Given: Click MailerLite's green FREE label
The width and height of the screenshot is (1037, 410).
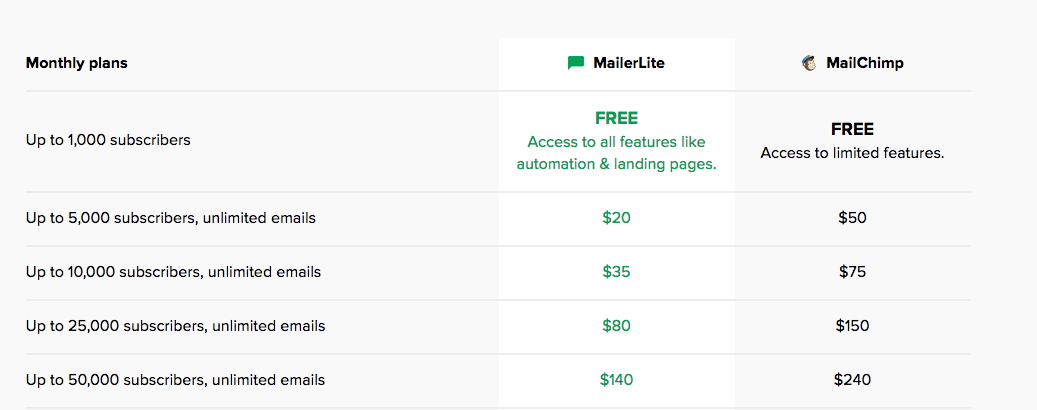Looking at the screenshot, I should coord(616,118).
